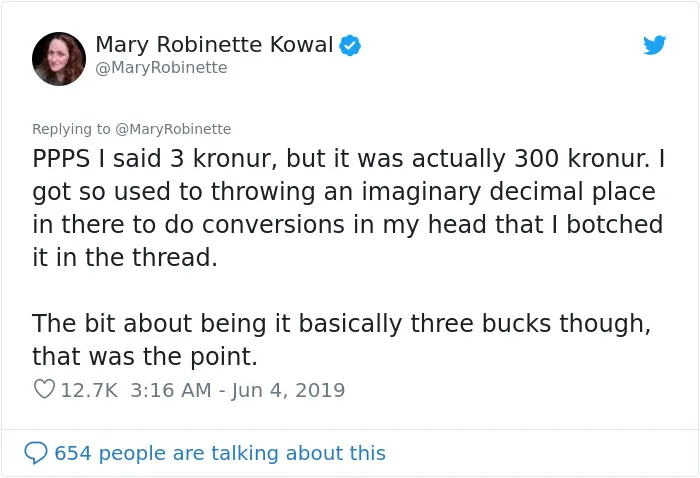Click @MaryRobinette in the Replying to line
This screenshot has height=478, width=700.
(x=173, y=129)
